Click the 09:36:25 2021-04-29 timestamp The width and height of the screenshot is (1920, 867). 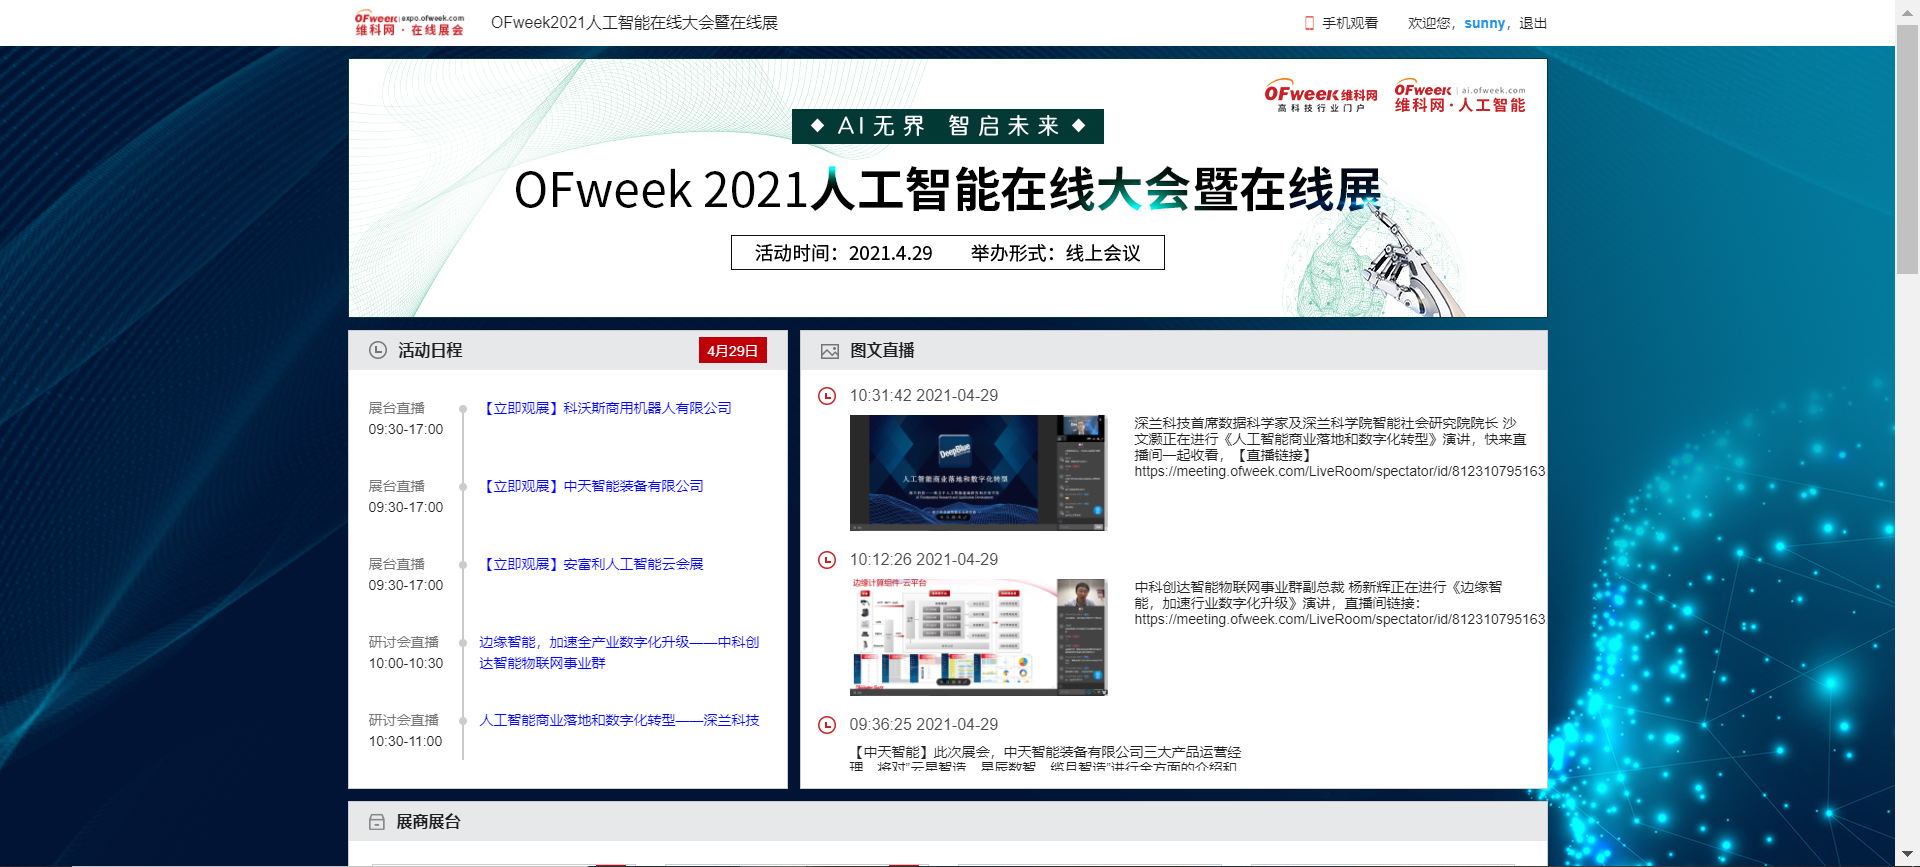(x=924, y=725)
